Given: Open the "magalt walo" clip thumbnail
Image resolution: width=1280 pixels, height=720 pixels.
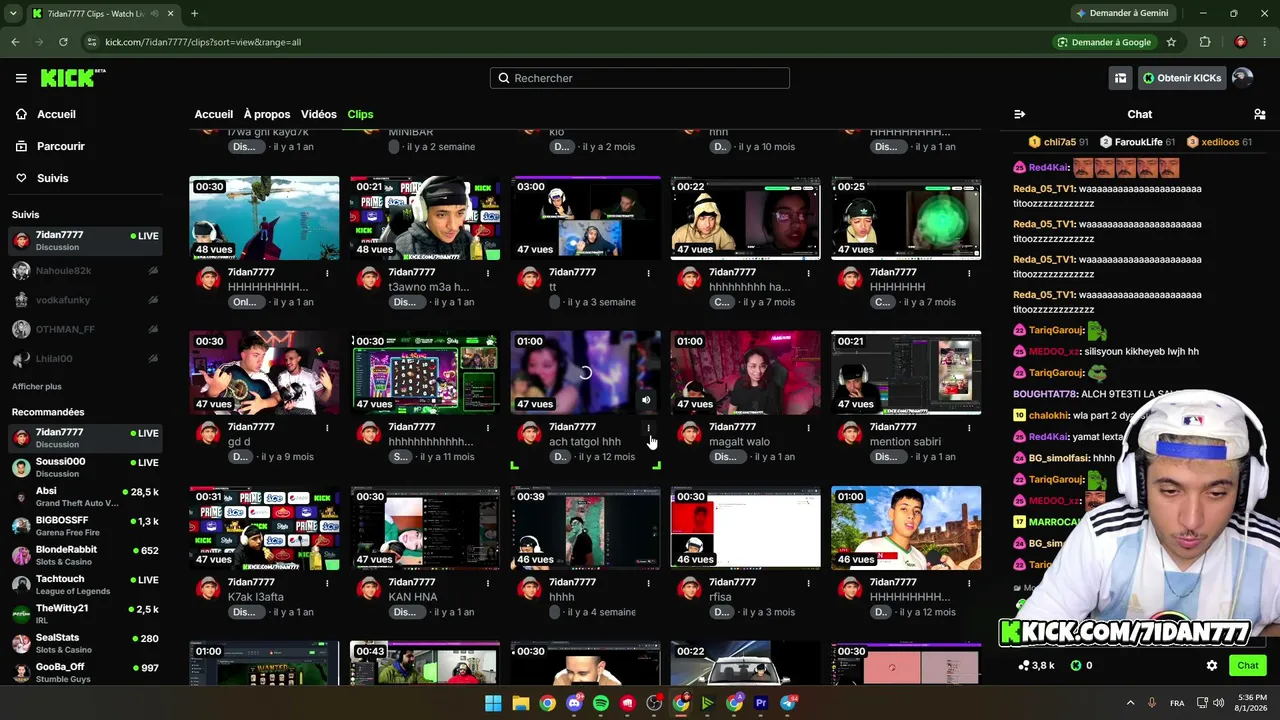Looking at the screenshot, I should pos(745,373).
